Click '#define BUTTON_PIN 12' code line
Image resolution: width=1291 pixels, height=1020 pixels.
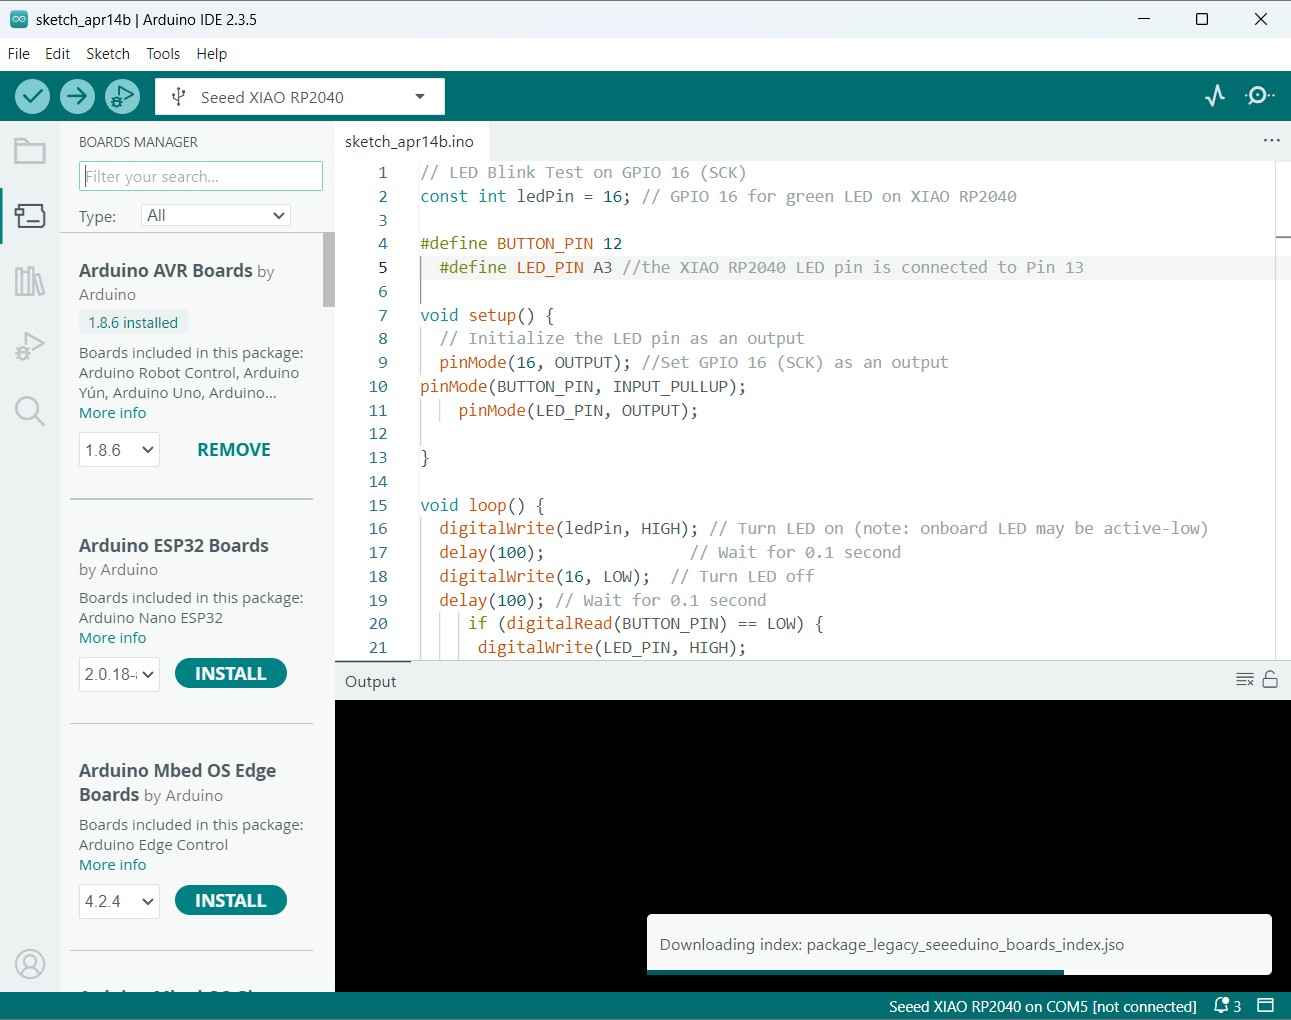click(x=521, y=244)
